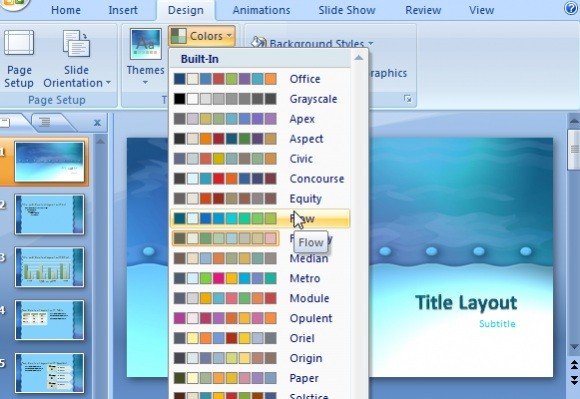Click main editor scroll-down arrow

574,347
